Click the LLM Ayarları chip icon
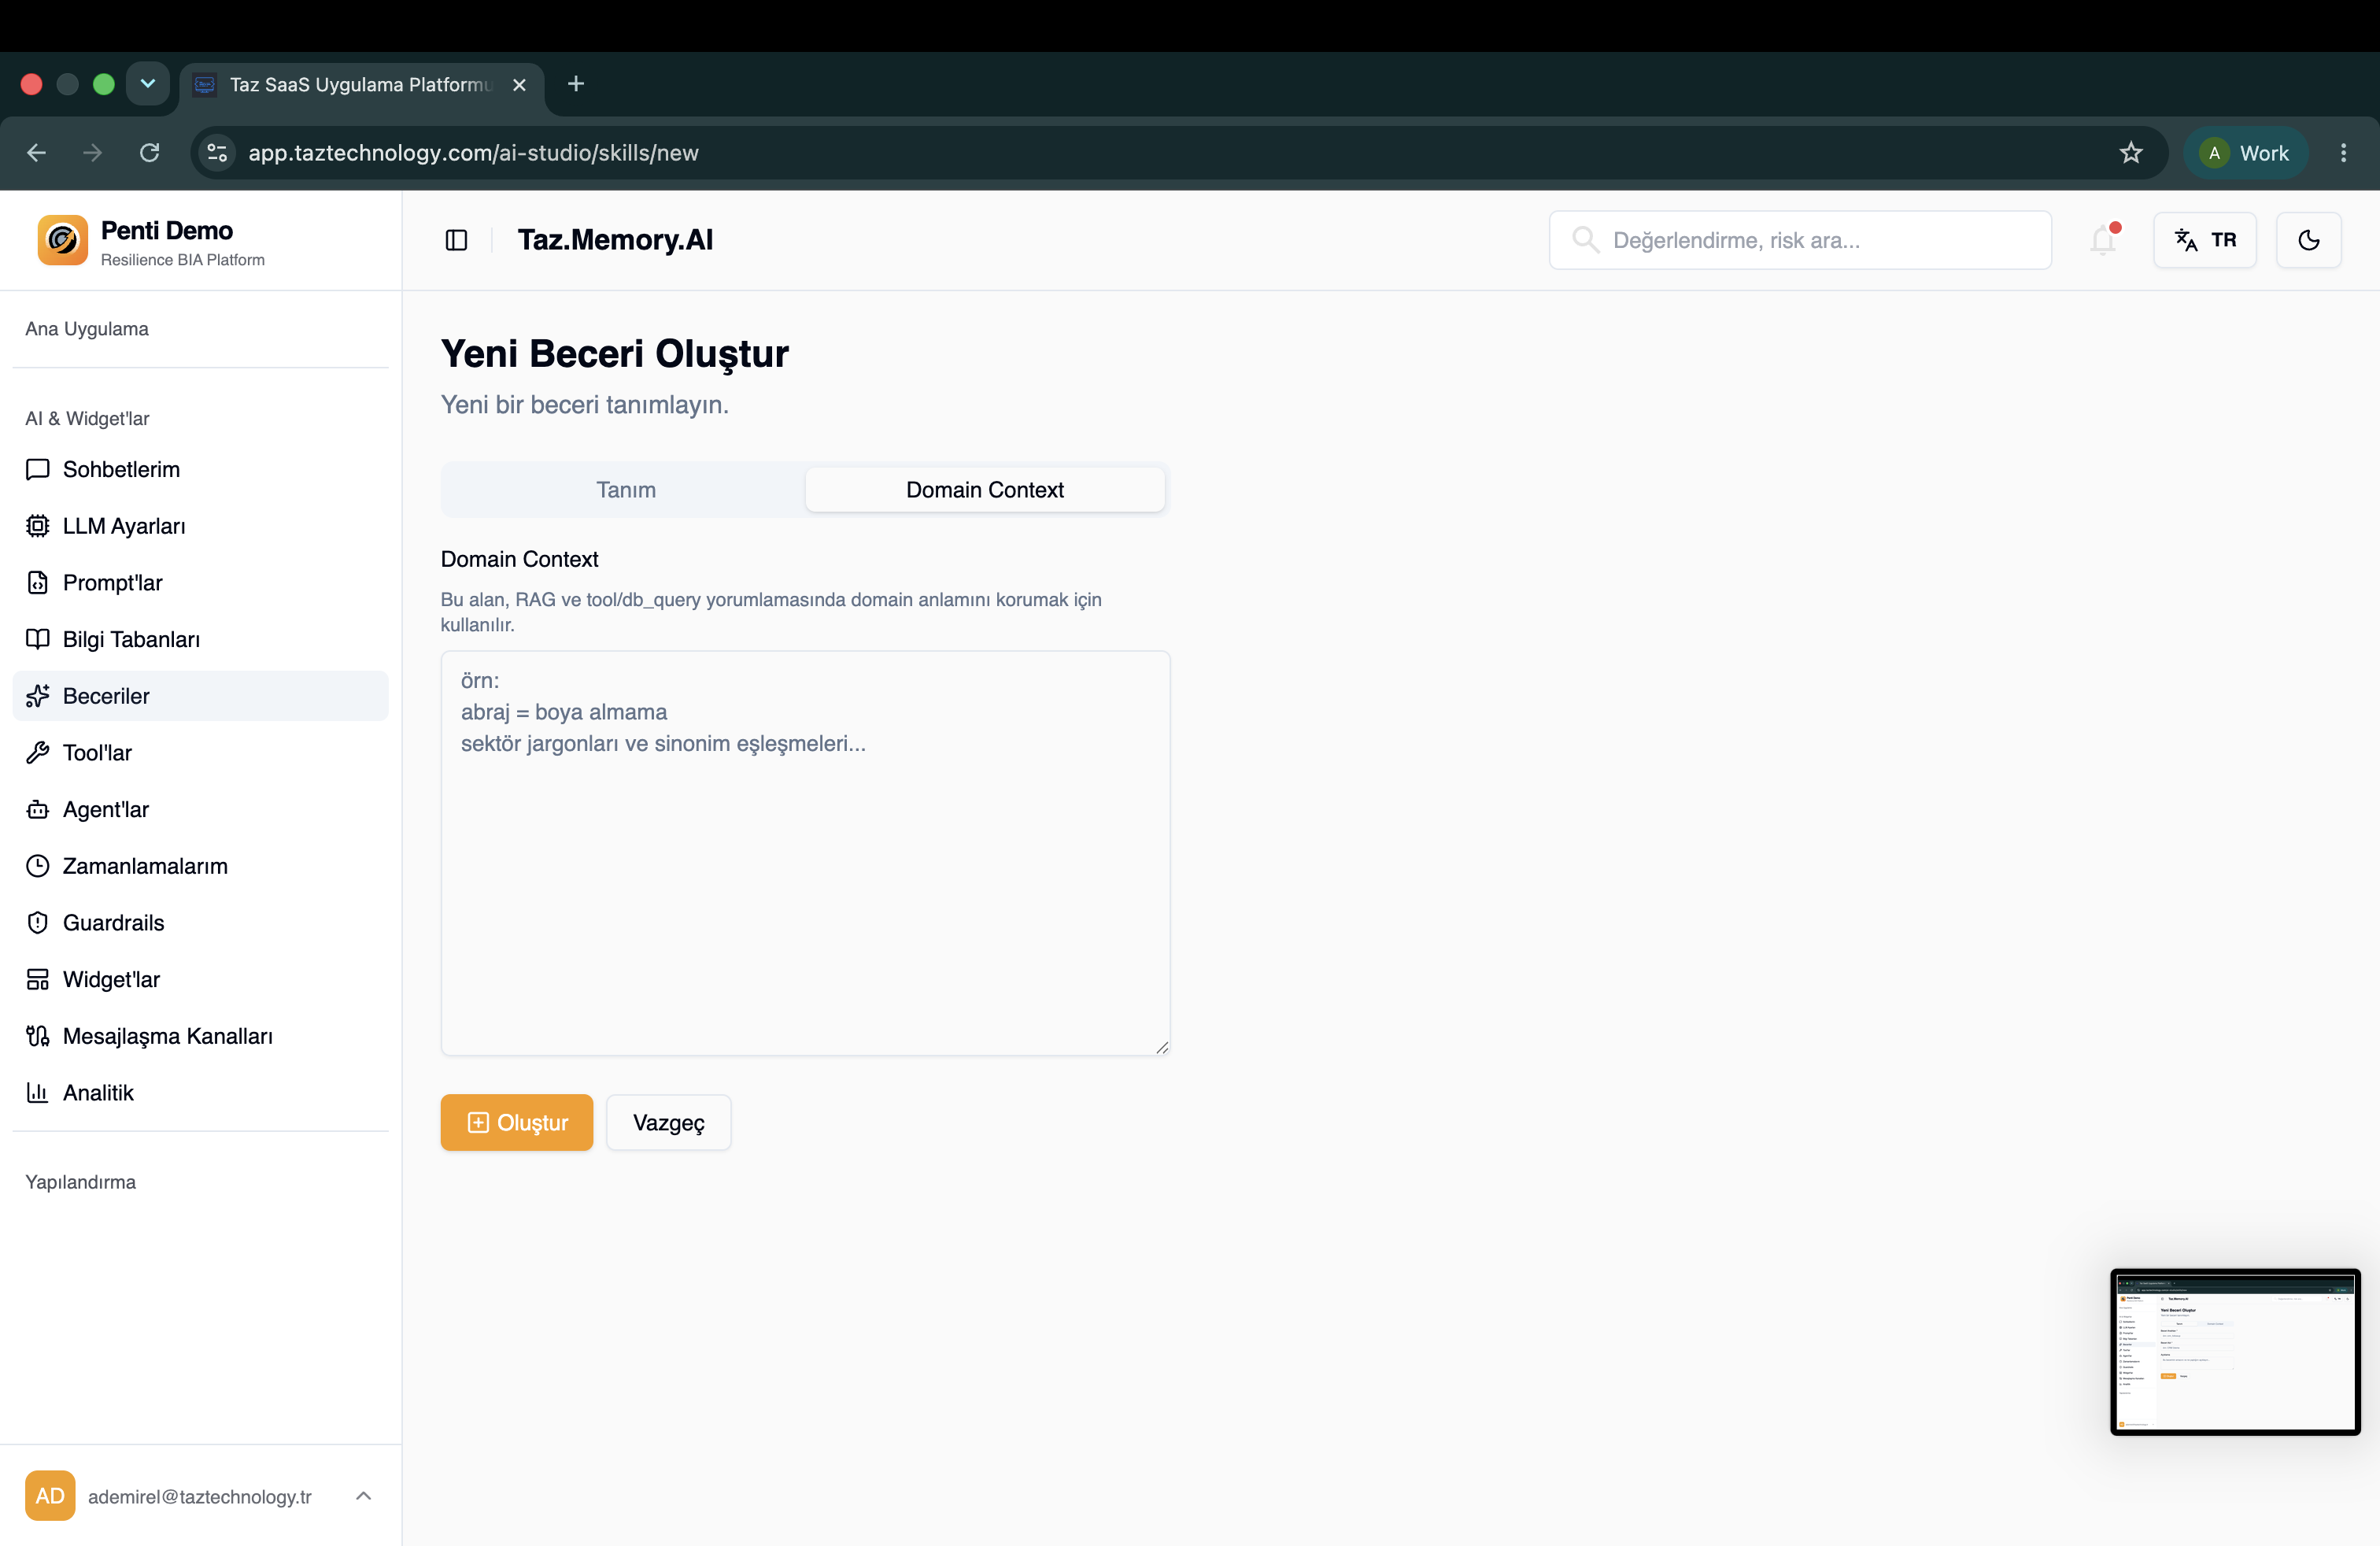 [38, 526]
